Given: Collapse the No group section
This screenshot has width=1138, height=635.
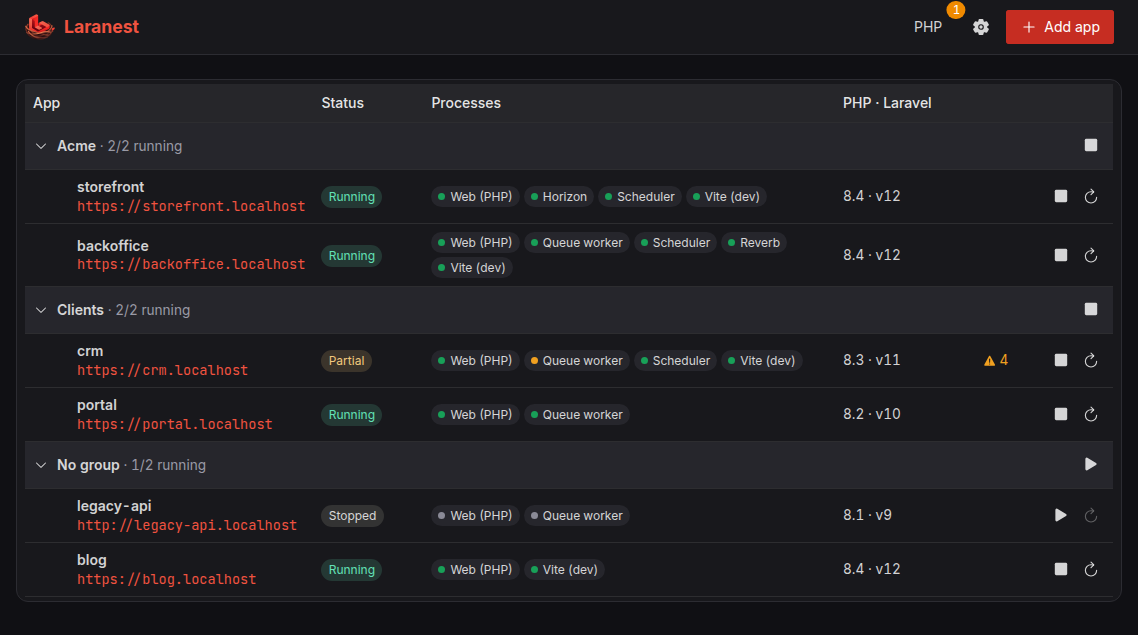Looking at the screenshot, I should coord(41,465).
